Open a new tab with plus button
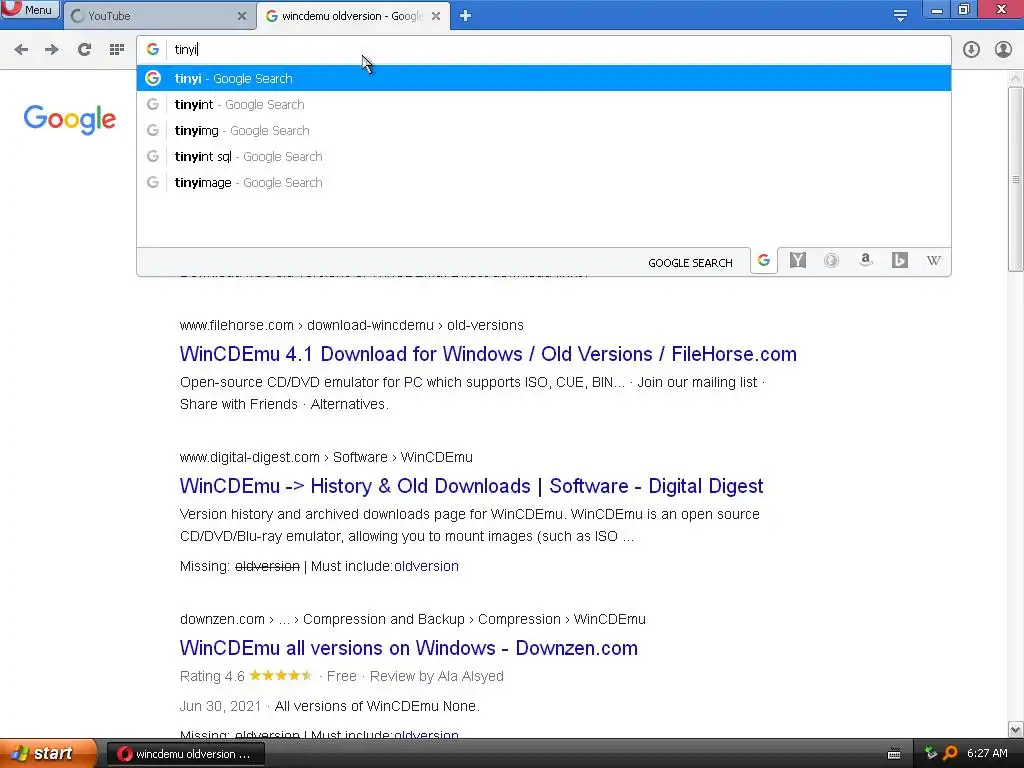This screenshot has height=768, width=1024. tap(465, 16)
